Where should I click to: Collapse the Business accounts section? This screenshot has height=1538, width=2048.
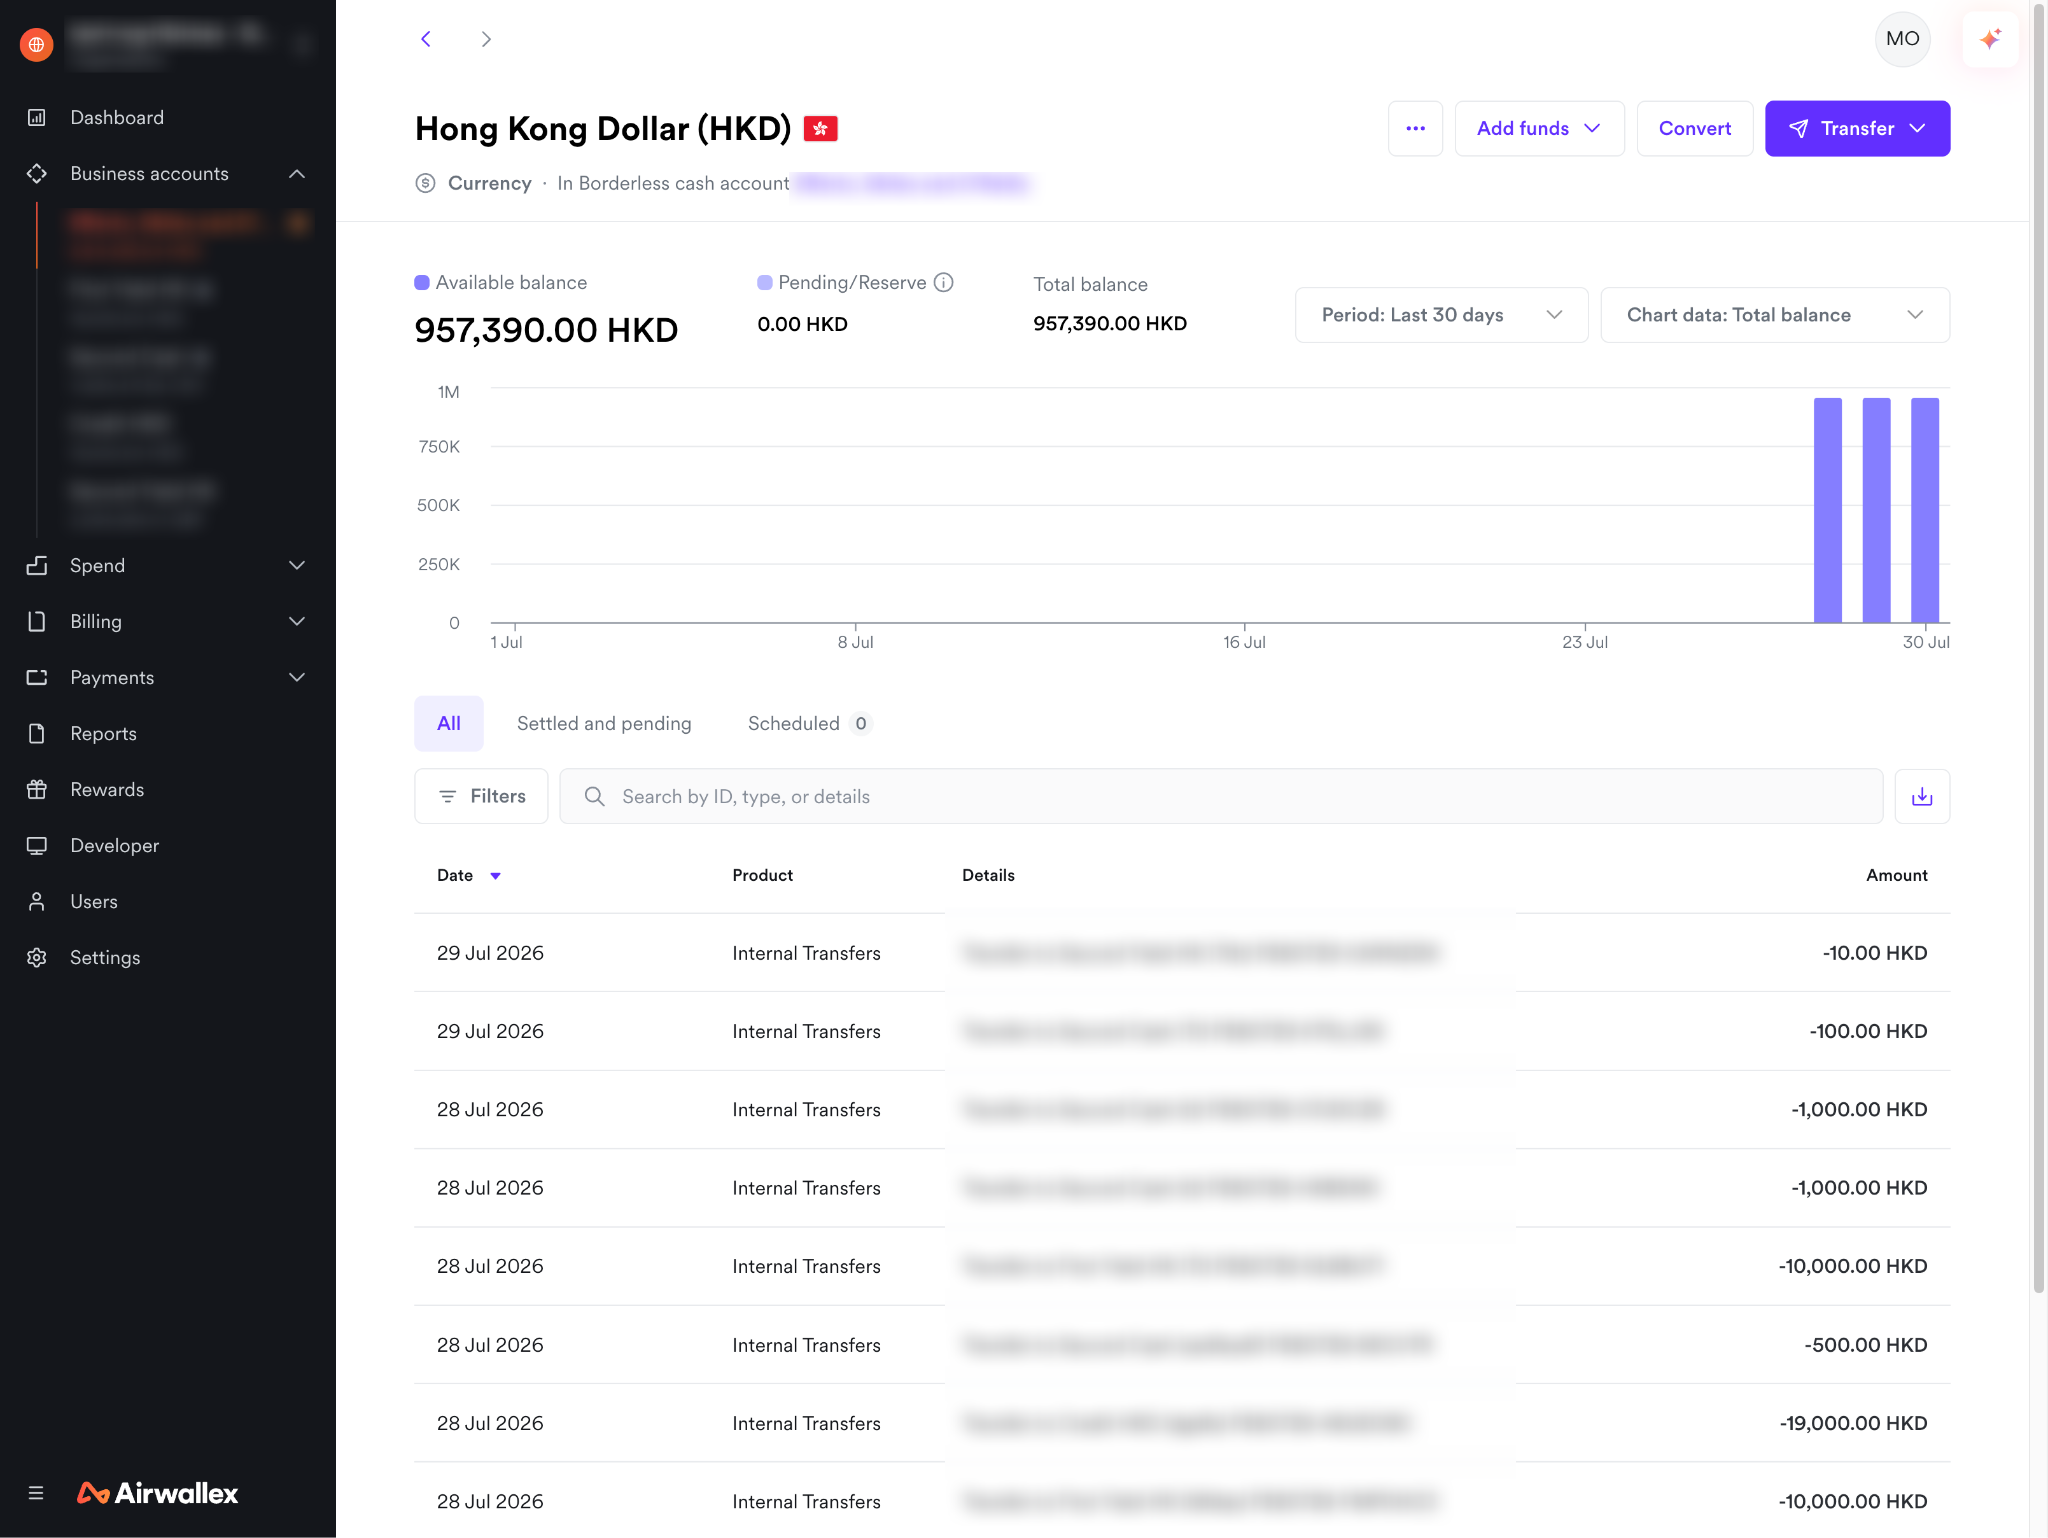[297, 174]
